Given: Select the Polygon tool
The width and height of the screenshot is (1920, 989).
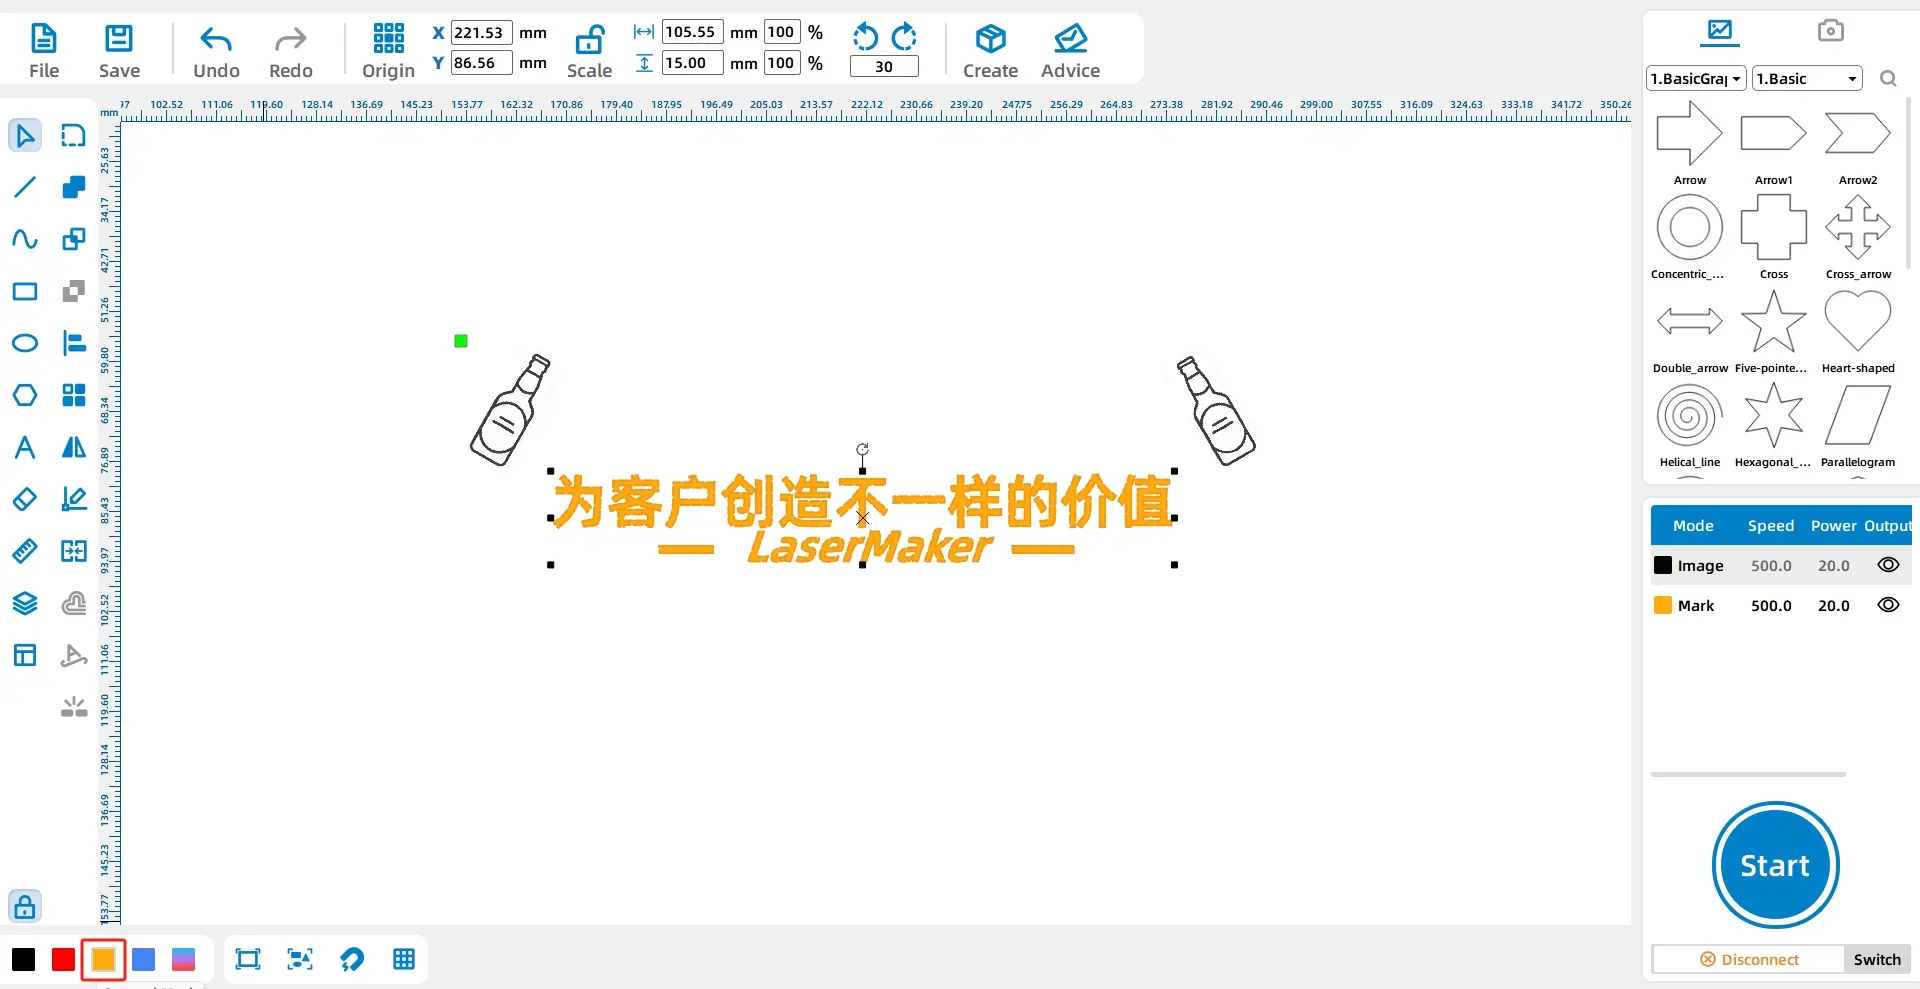Looking at the screenshot, I should coord(25,395).
